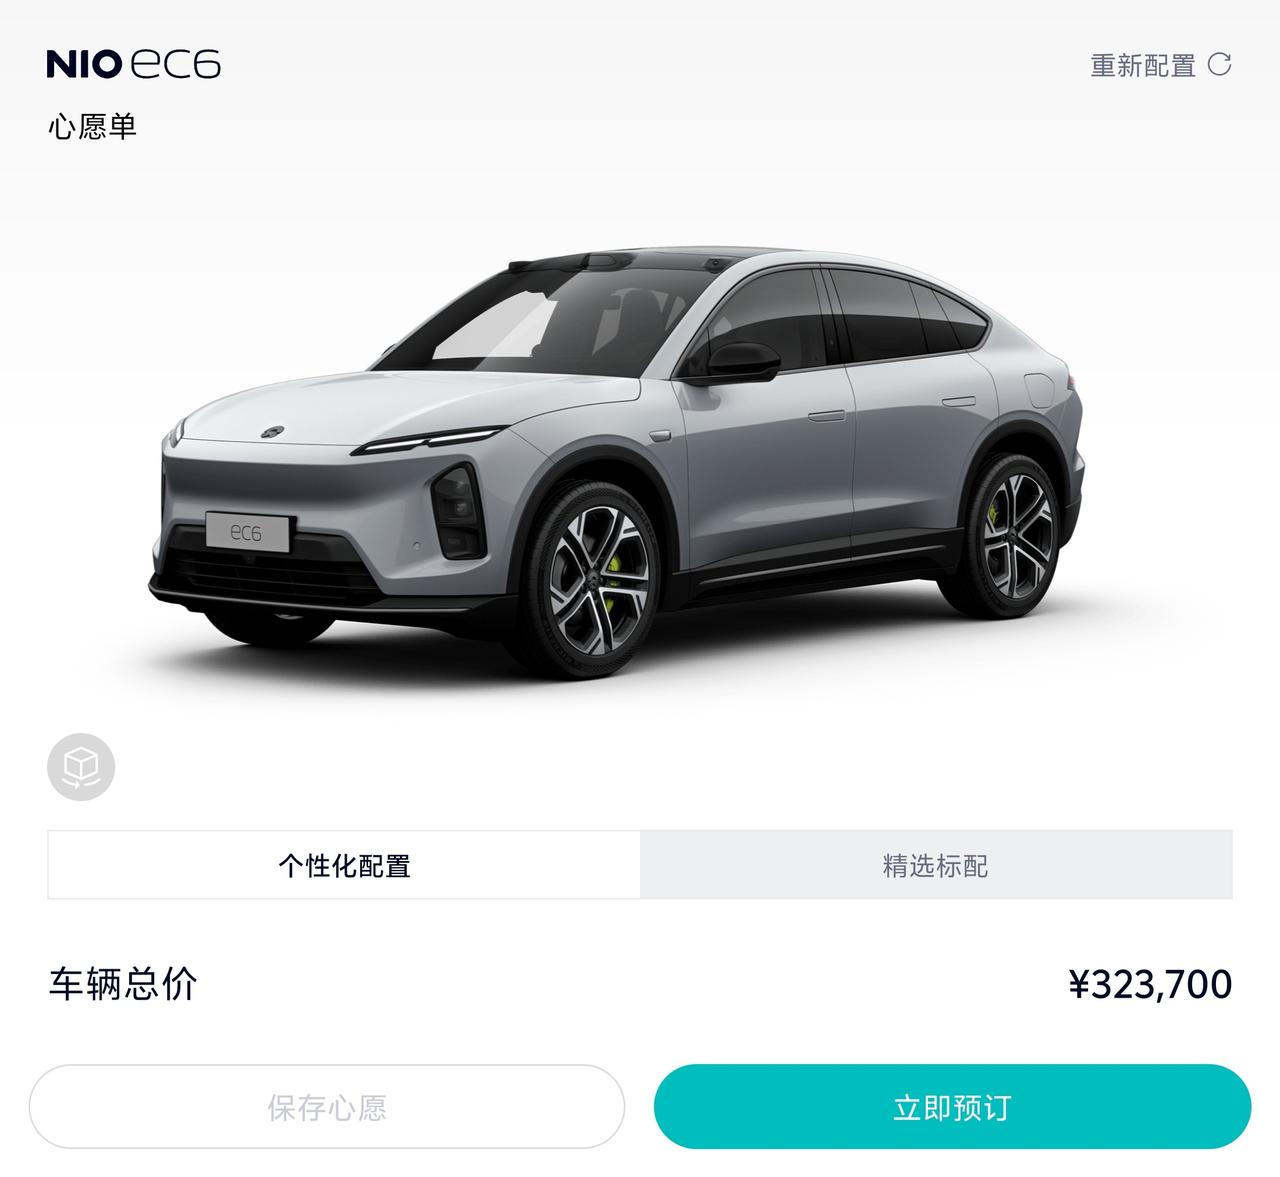Click the circular reset arrow icon
This screenshot has height=1177, width=1280.
point(1220,65)
